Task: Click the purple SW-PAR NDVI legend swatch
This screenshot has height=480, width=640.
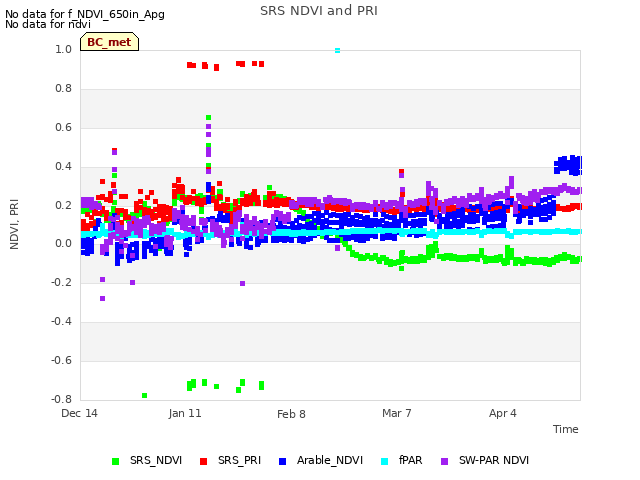Action: (445, 461)
